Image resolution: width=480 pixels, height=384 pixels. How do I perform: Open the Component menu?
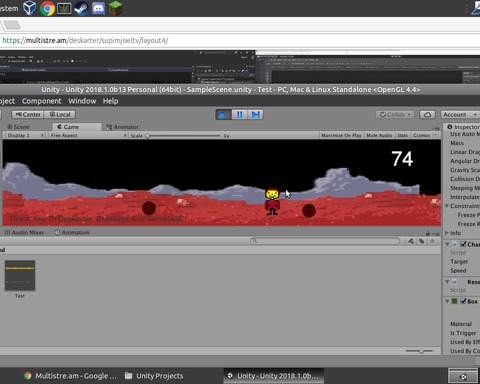pos(41,101)
